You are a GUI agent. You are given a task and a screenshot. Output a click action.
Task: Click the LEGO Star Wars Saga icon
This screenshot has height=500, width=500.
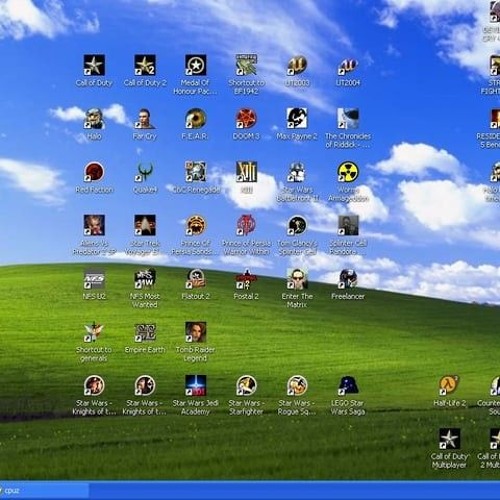coord(348,385)
